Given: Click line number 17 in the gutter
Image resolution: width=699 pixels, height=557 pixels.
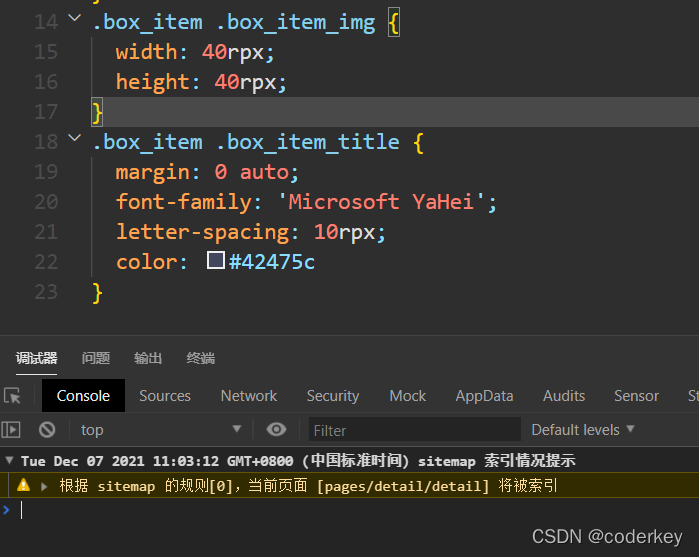Looking at the screenshot, I should click(46, 112).
